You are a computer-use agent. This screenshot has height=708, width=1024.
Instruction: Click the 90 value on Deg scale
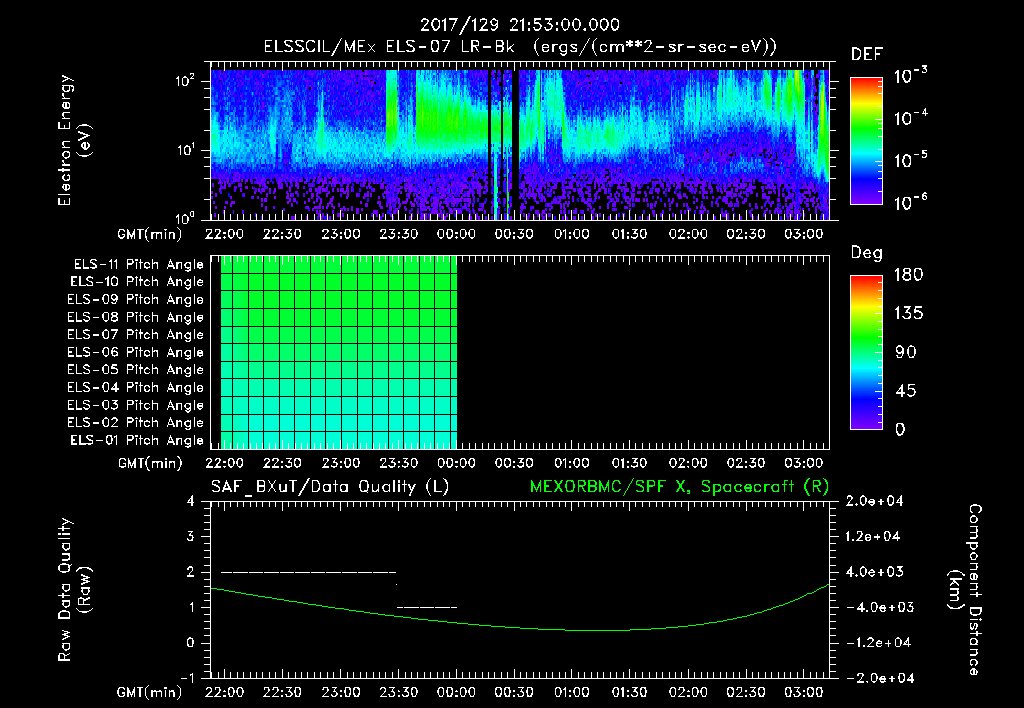click(906, 353)
